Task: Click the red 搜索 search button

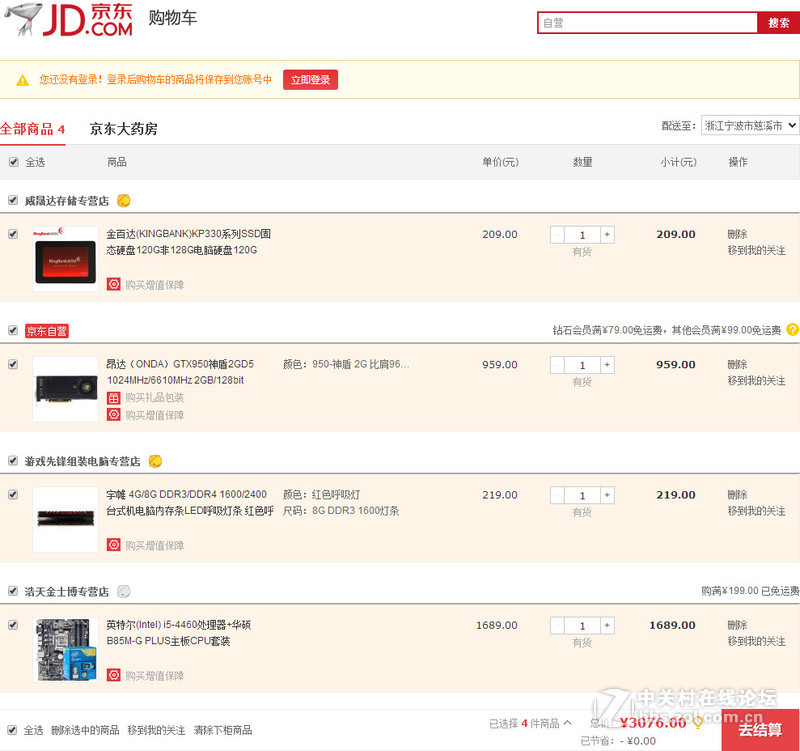Action: (778, 23)
